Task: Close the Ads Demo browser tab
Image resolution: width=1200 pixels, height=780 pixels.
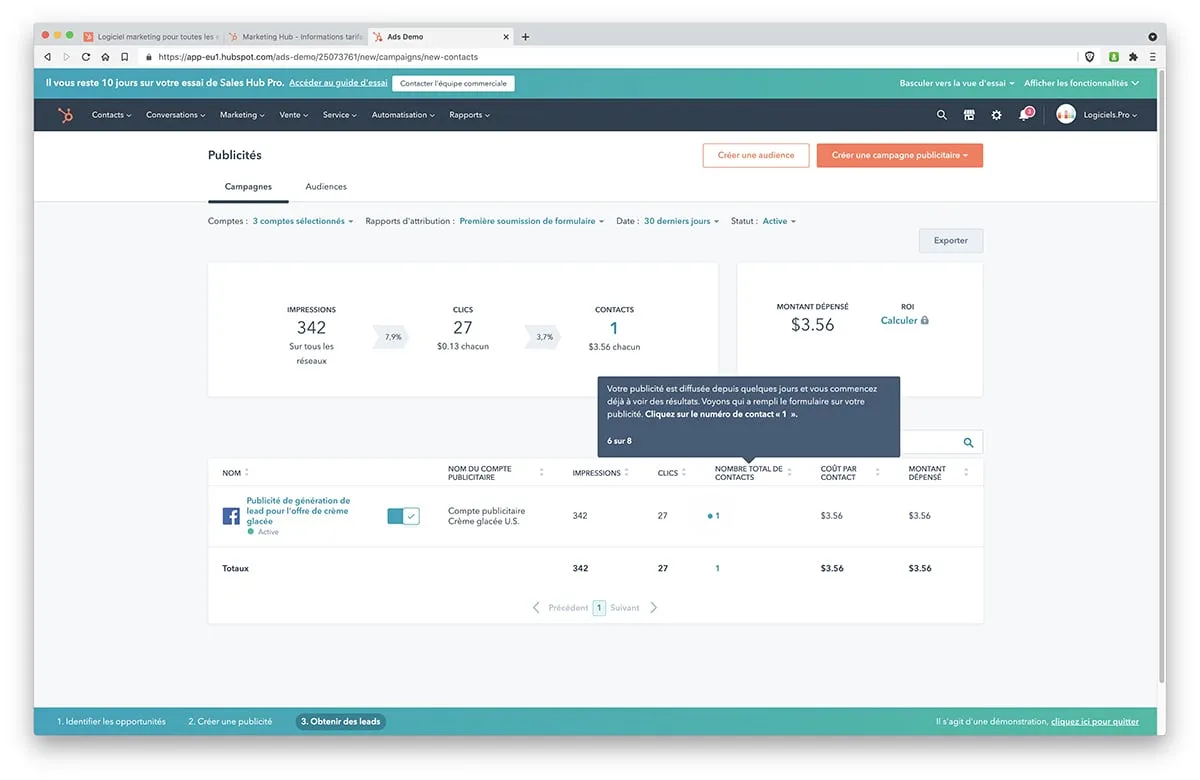Action: coord(506,37)
